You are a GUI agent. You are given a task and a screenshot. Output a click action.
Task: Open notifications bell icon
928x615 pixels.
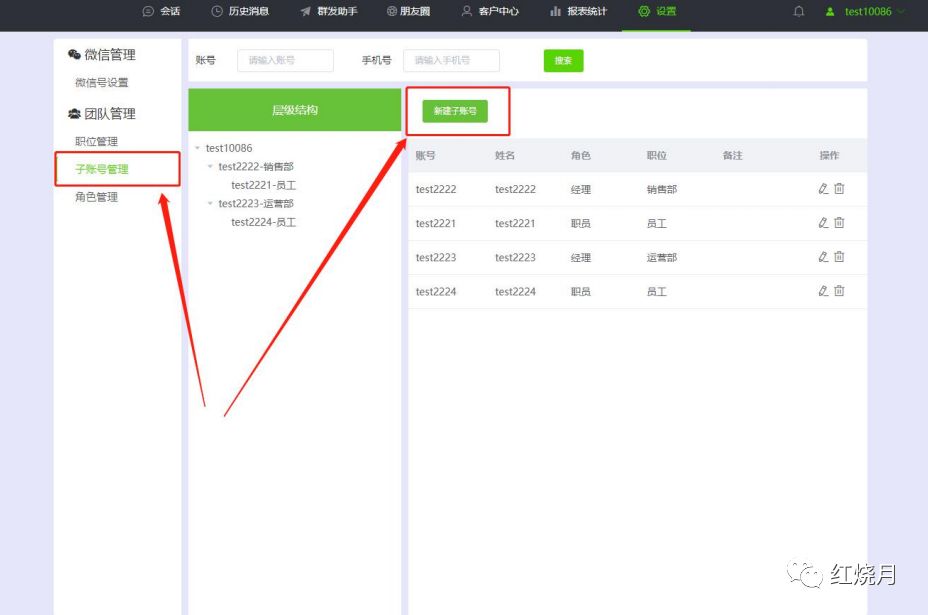coord(798,11)
